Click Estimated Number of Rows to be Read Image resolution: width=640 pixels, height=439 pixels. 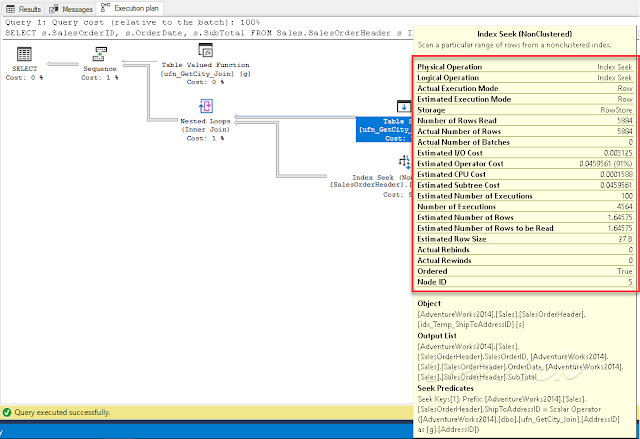[524, 228]
